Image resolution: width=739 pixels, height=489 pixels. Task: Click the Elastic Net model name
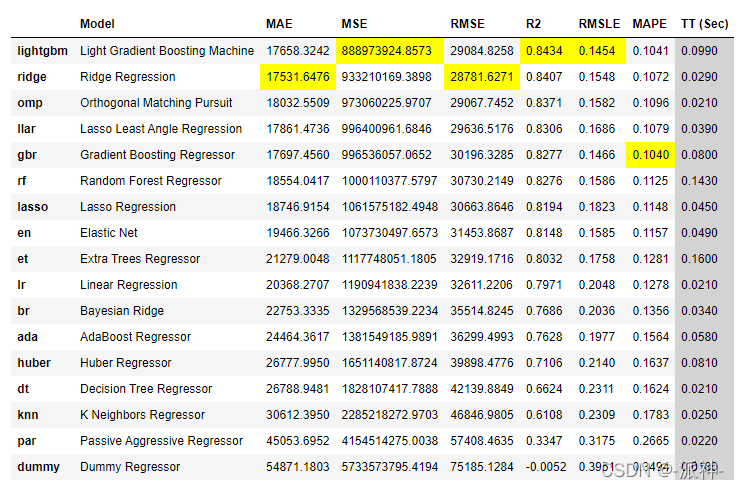coord(109,232)
